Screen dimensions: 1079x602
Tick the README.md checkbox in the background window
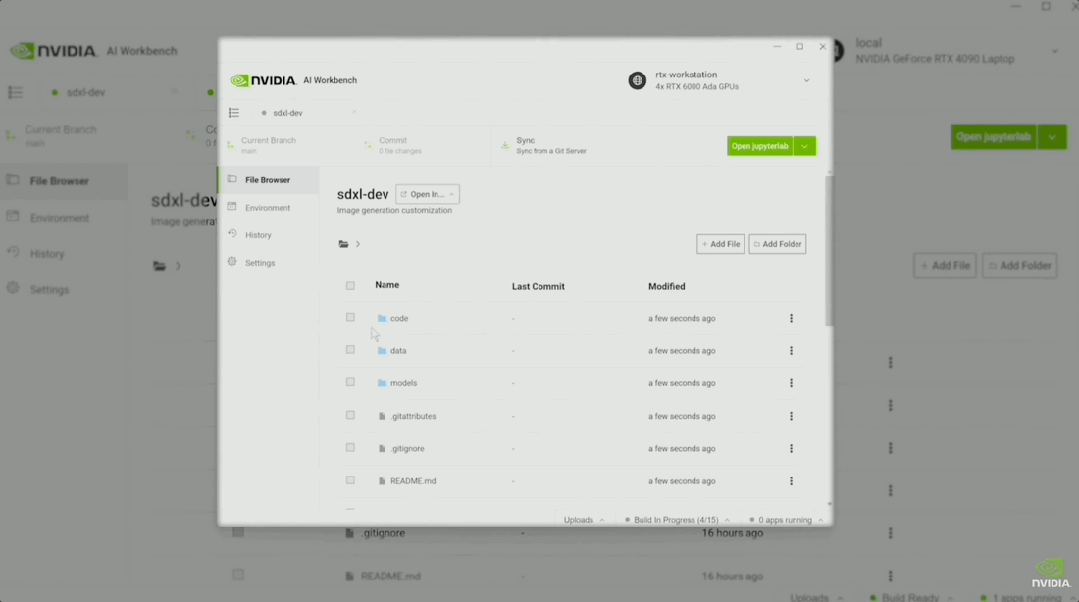click(238, 575)
